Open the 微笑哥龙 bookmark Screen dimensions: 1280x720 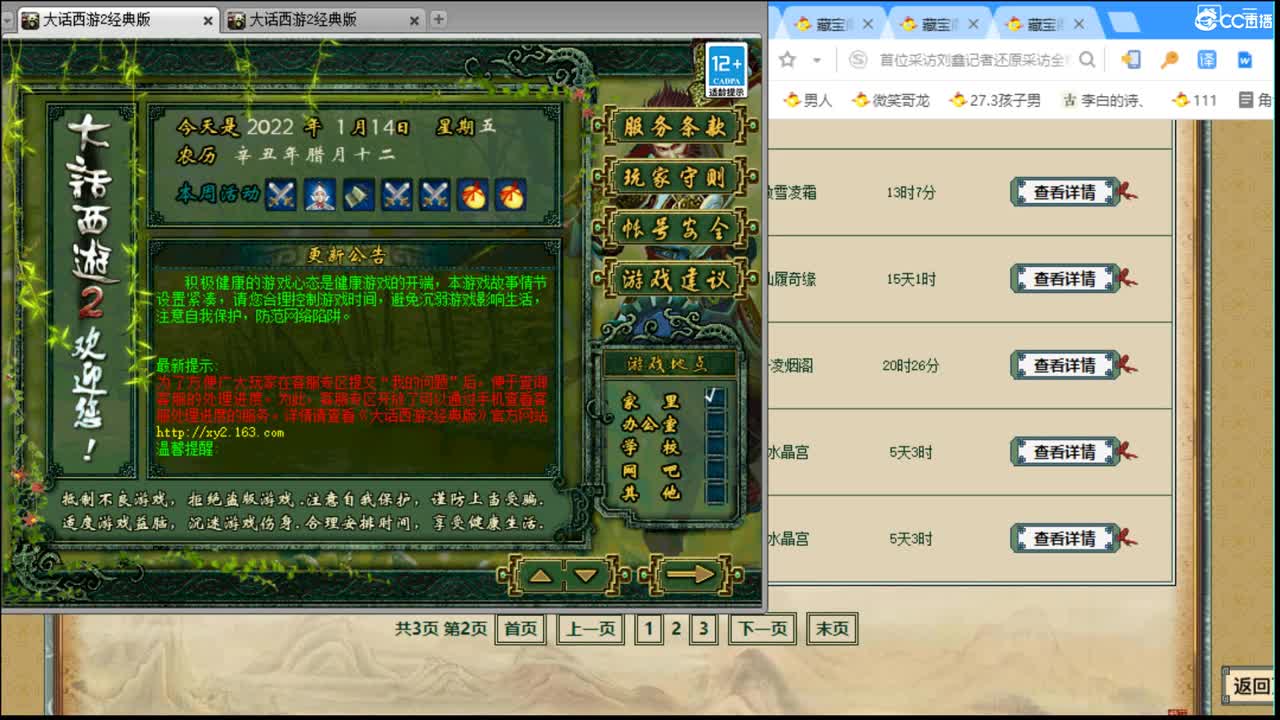click(890, 100)
